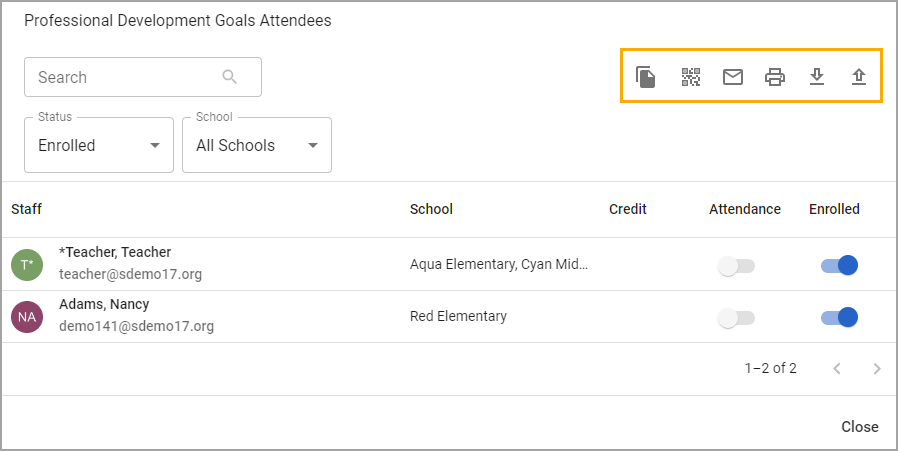
Task: Click the magnifying glass search icon
Action: (230, 77)
